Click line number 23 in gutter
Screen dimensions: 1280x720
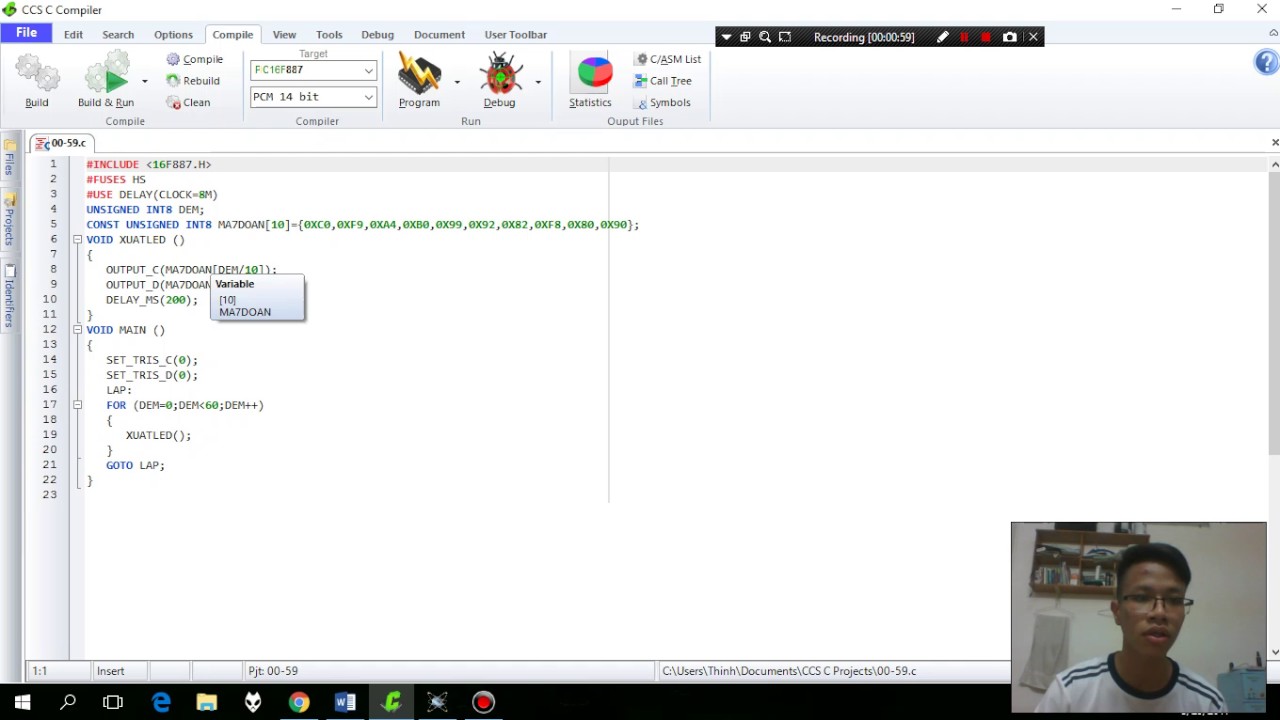click(49, 495)
